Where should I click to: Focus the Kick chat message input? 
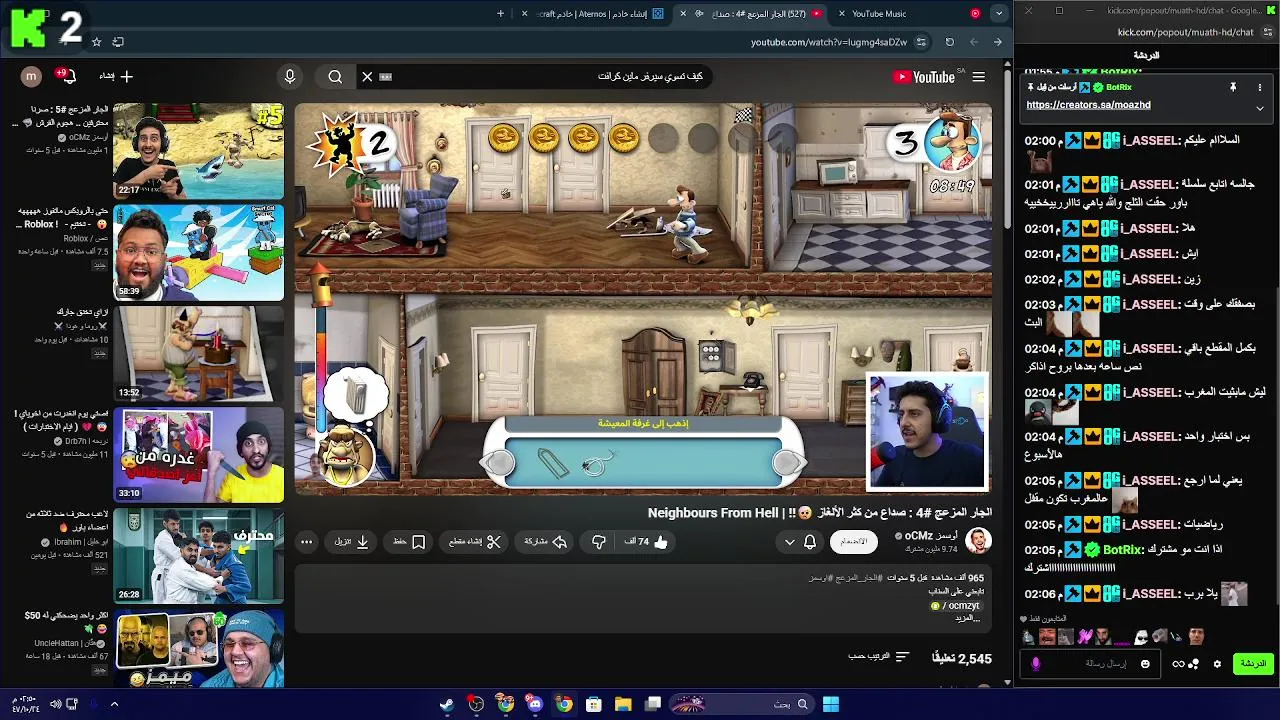click(x=1090, y=664)
